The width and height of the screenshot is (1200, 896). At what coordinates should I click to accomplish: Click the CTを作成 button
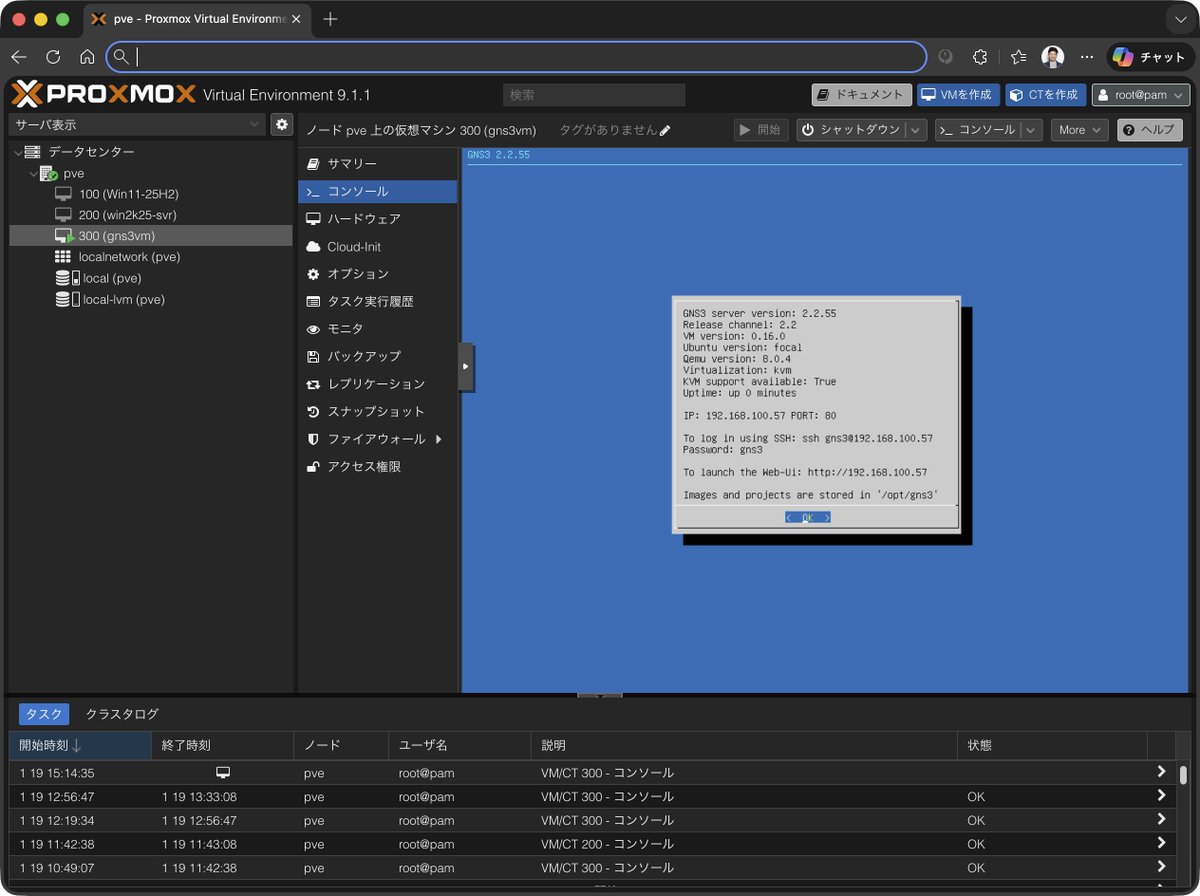point(1045,95)
